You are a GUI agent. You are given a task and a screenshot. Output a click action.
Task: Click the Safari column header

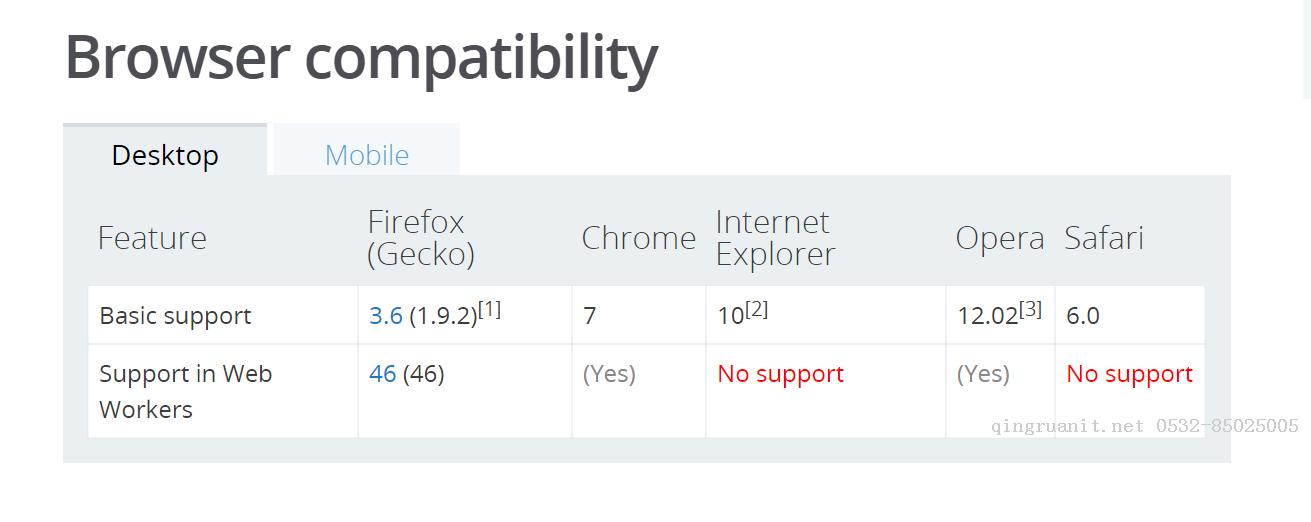click(x=1103, y=238)
